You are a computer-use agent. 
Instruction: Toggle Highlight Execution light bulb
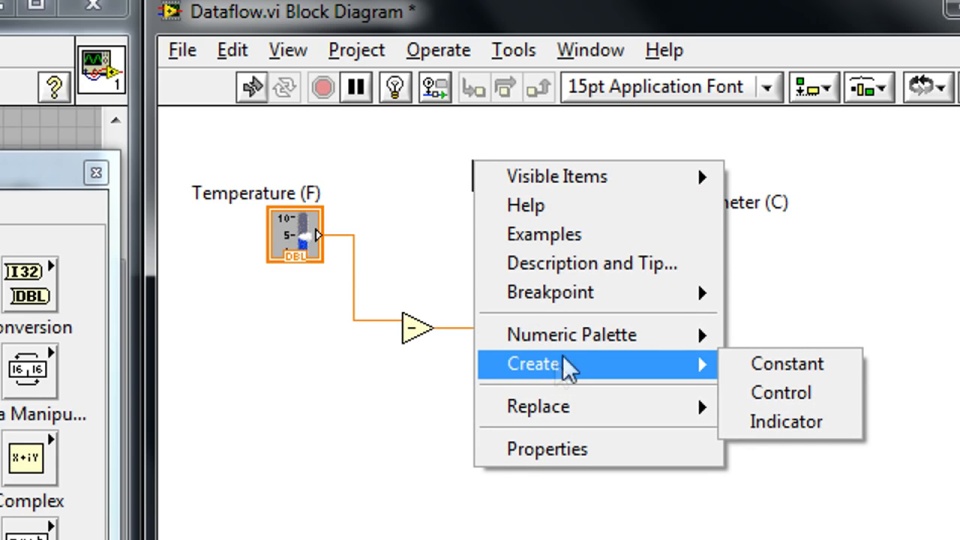pyautogui.click(x=395, y=88)
